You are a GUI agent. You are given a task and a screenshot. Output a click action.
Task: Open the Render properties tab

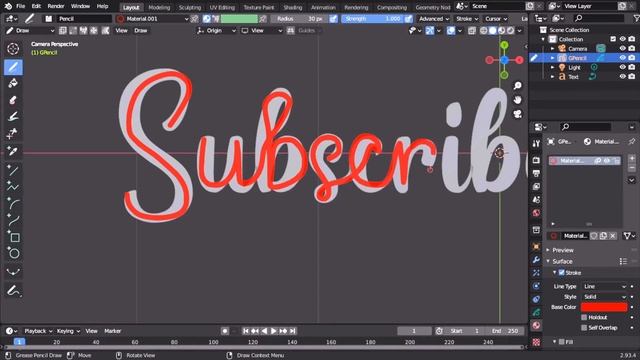[536, 160]
